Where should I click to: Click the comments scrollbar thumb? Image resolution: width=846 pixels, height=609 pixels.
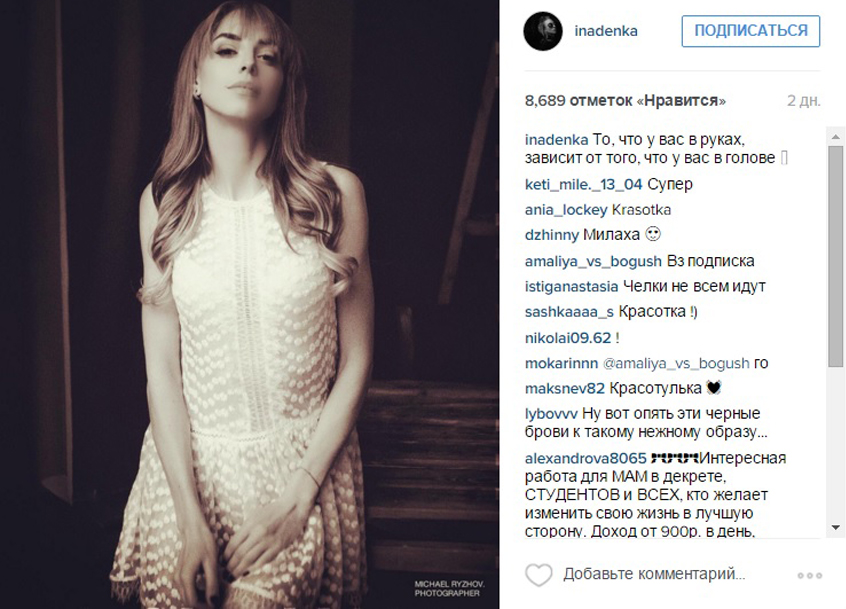pos(836,256)
